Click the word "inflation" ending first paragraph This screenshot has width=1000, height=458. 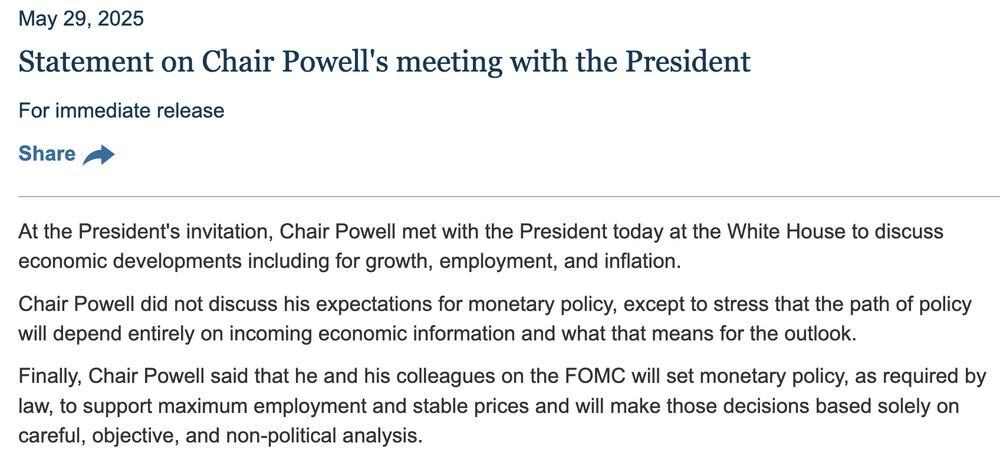tap(639, 262)
